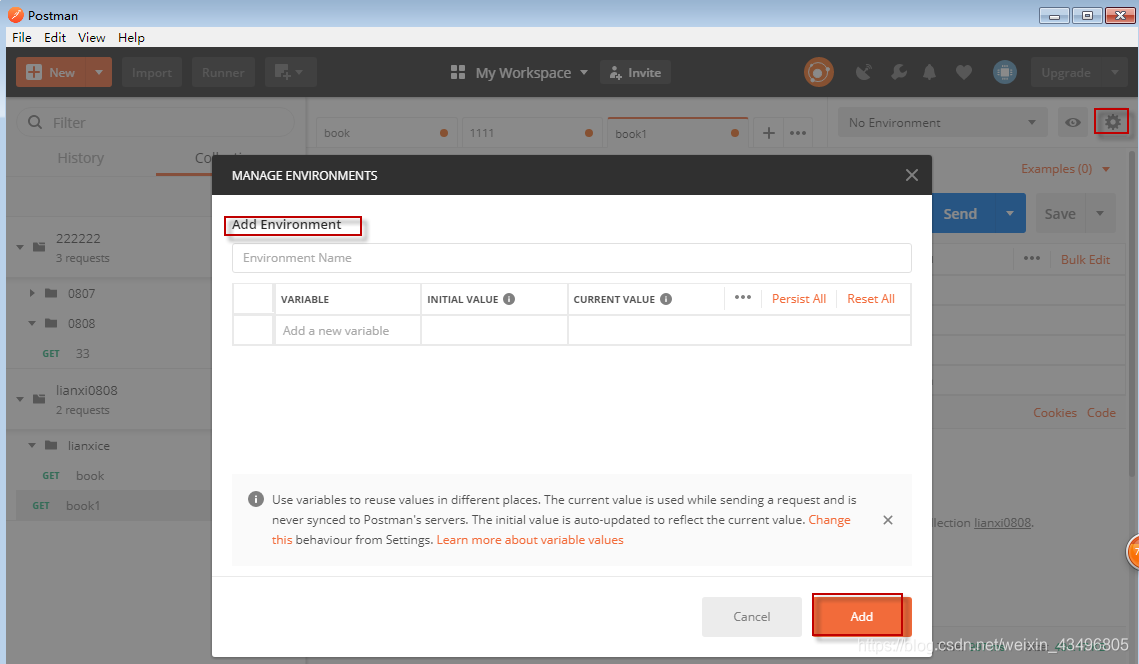
Task: Click the search icon in Filter box
Action: [x=35, y=122]
